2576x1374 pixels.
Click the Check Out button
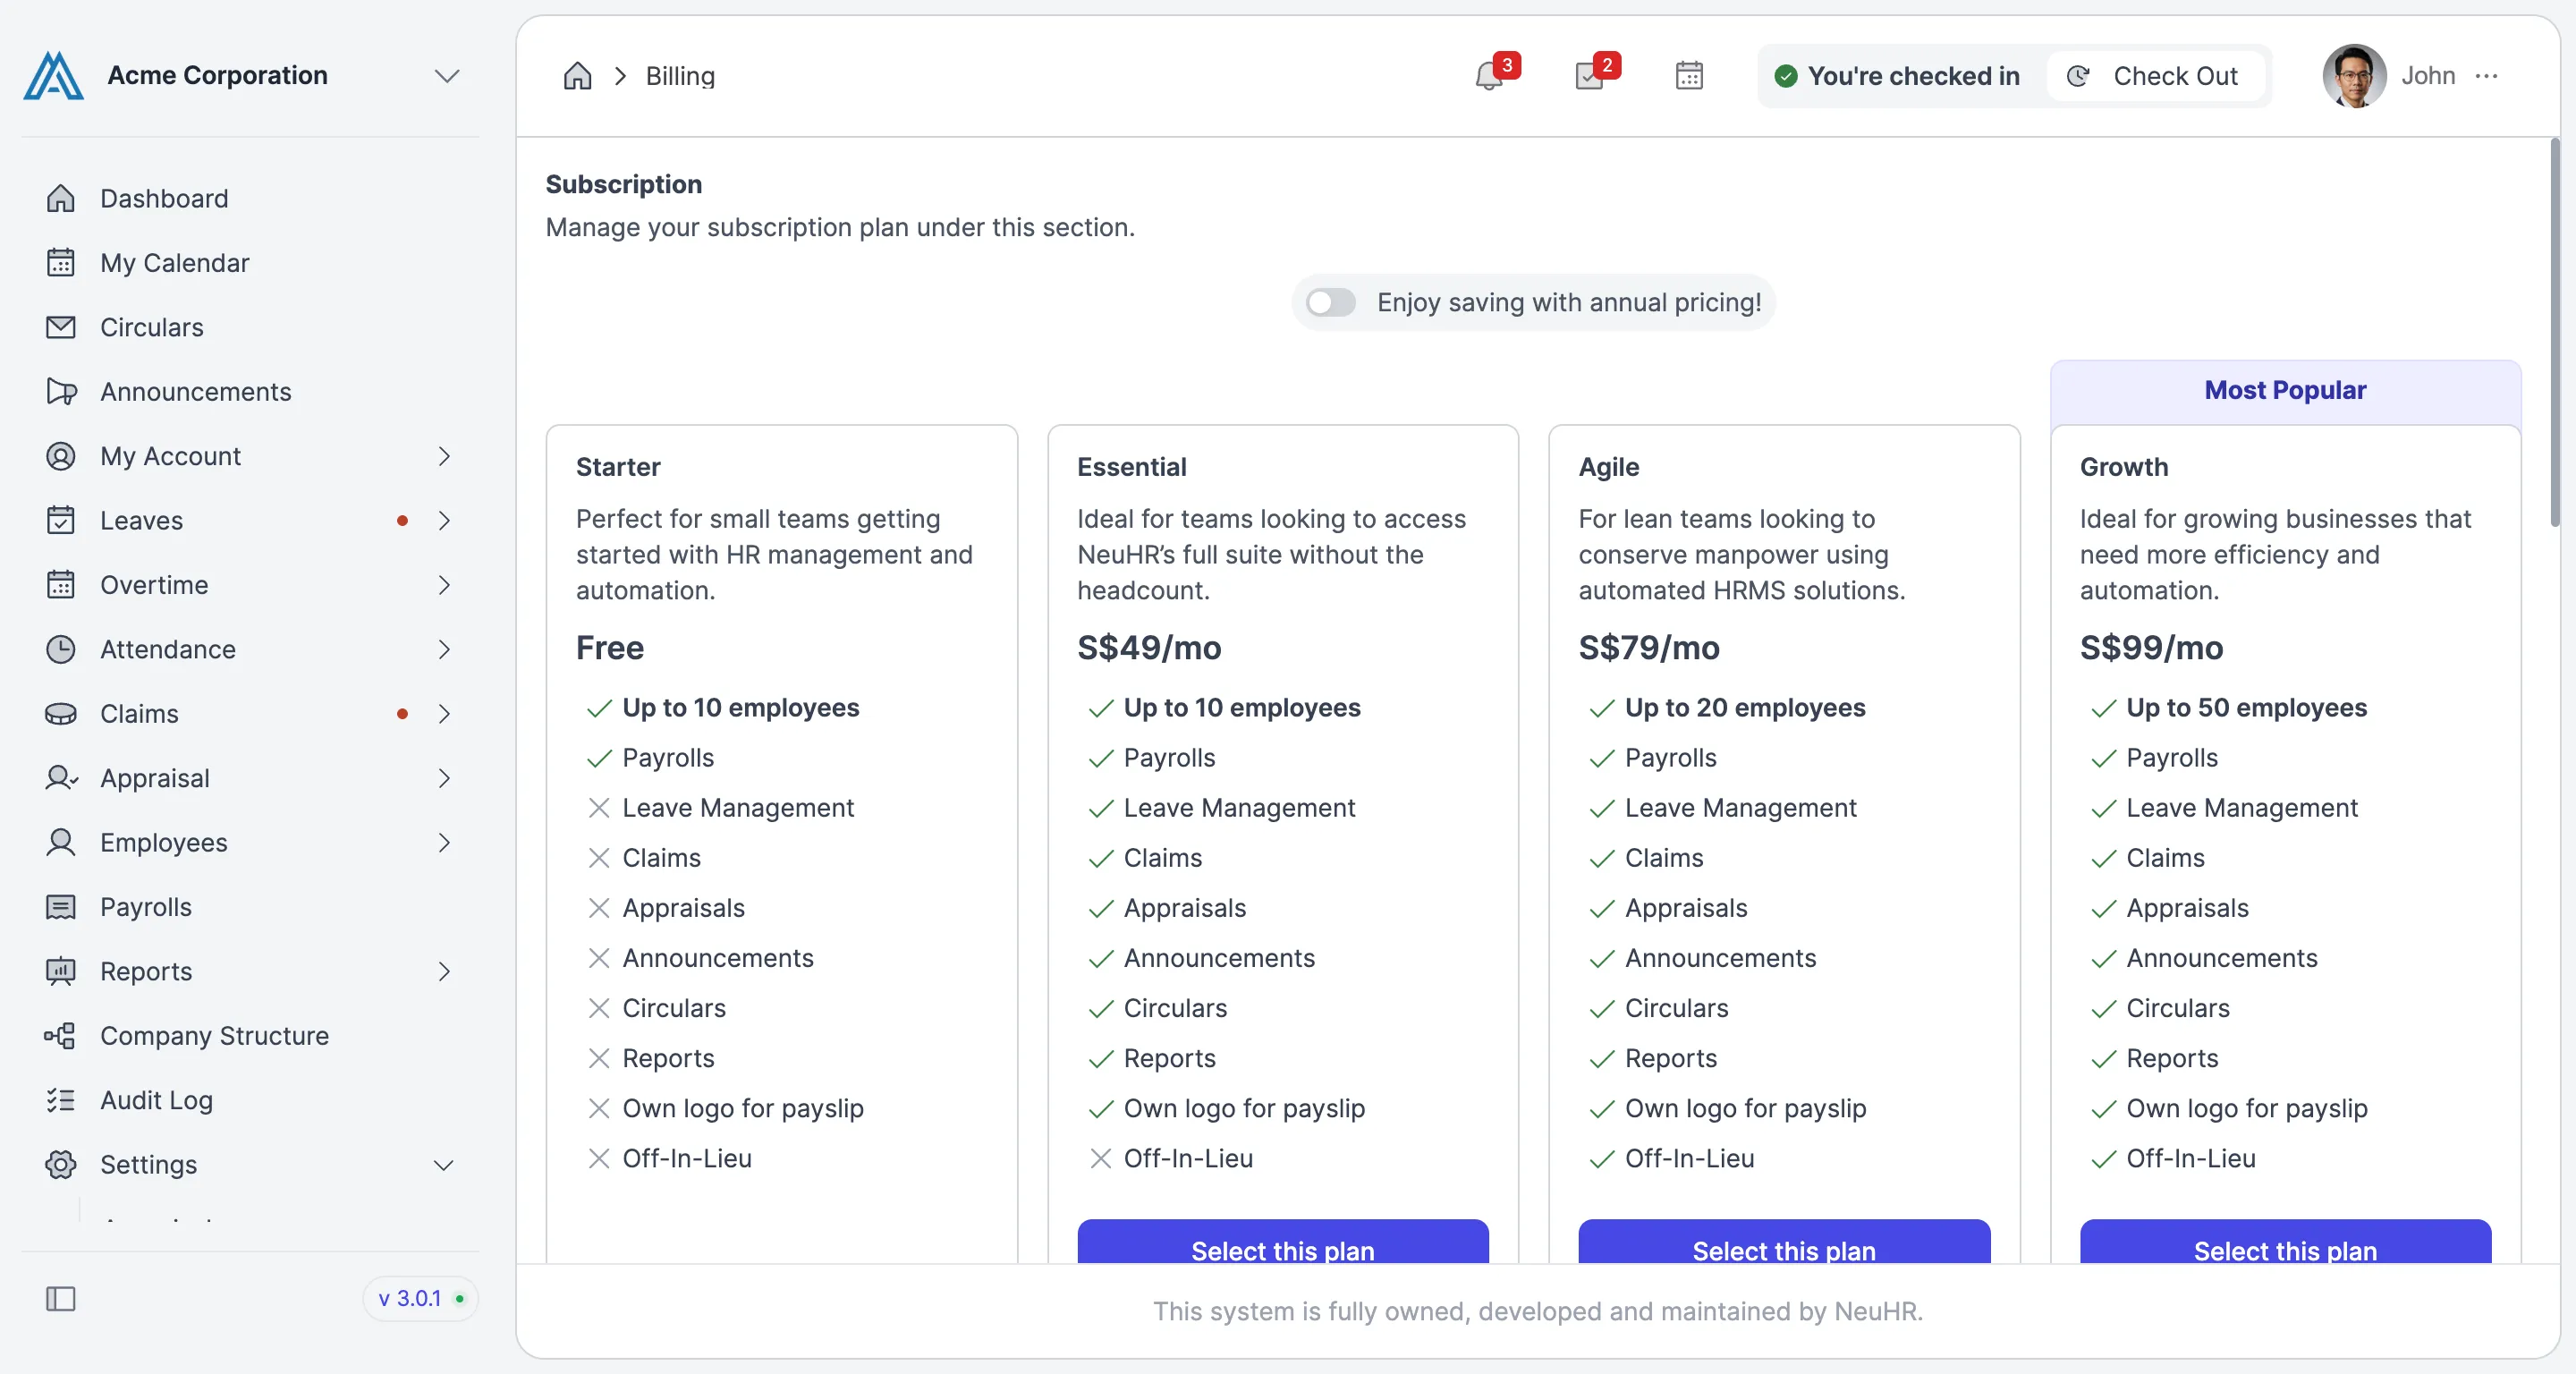tap(2154, 76)
